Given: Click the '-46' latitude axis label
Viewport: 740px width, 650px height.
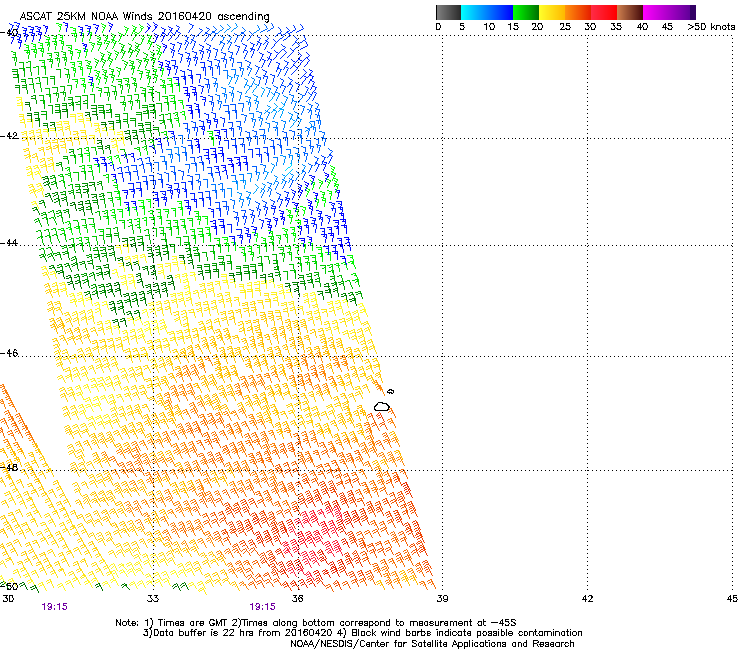Looking at the screenshot, I should click(9, 353).
